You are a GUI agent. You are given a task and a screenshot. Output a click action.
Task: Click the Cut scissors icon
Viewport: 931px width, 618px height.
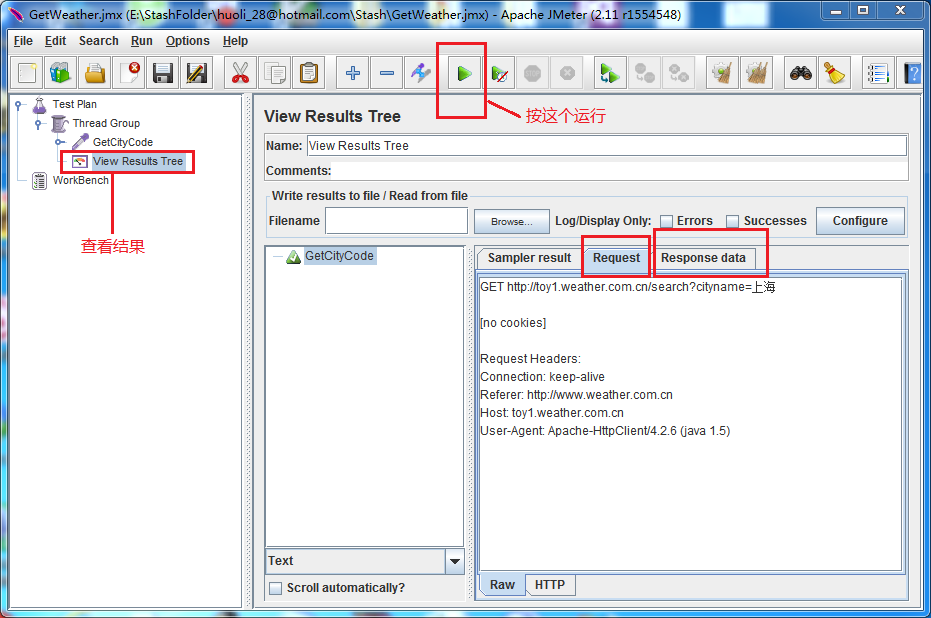click(x=239, y=73)
